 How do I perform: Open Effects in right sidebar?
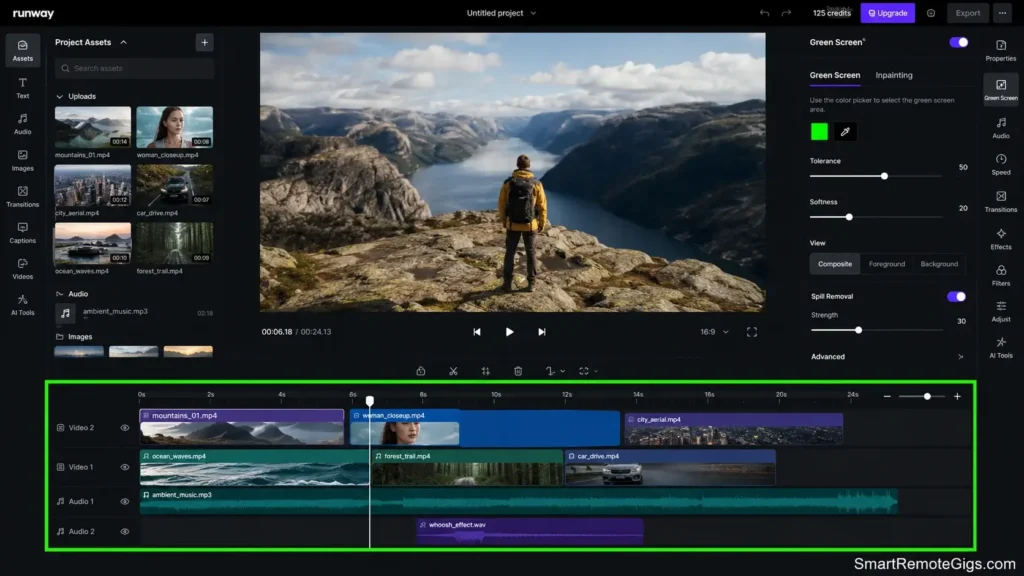click(1000, 238)
